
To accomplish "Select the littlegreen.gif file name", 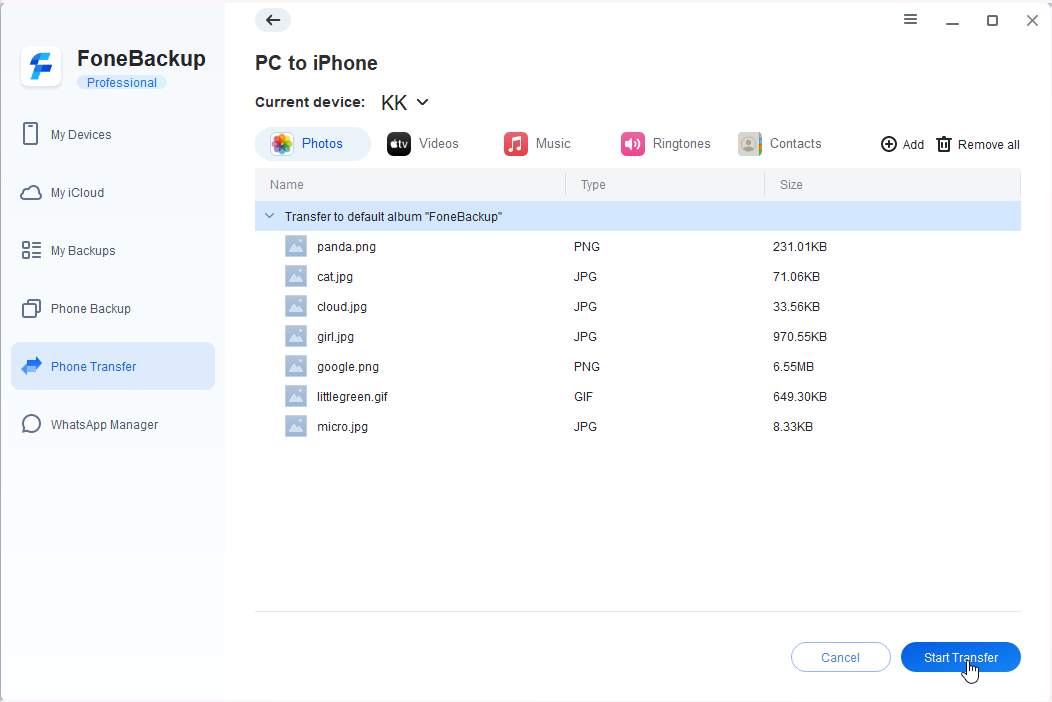I will tap(352, 396).
